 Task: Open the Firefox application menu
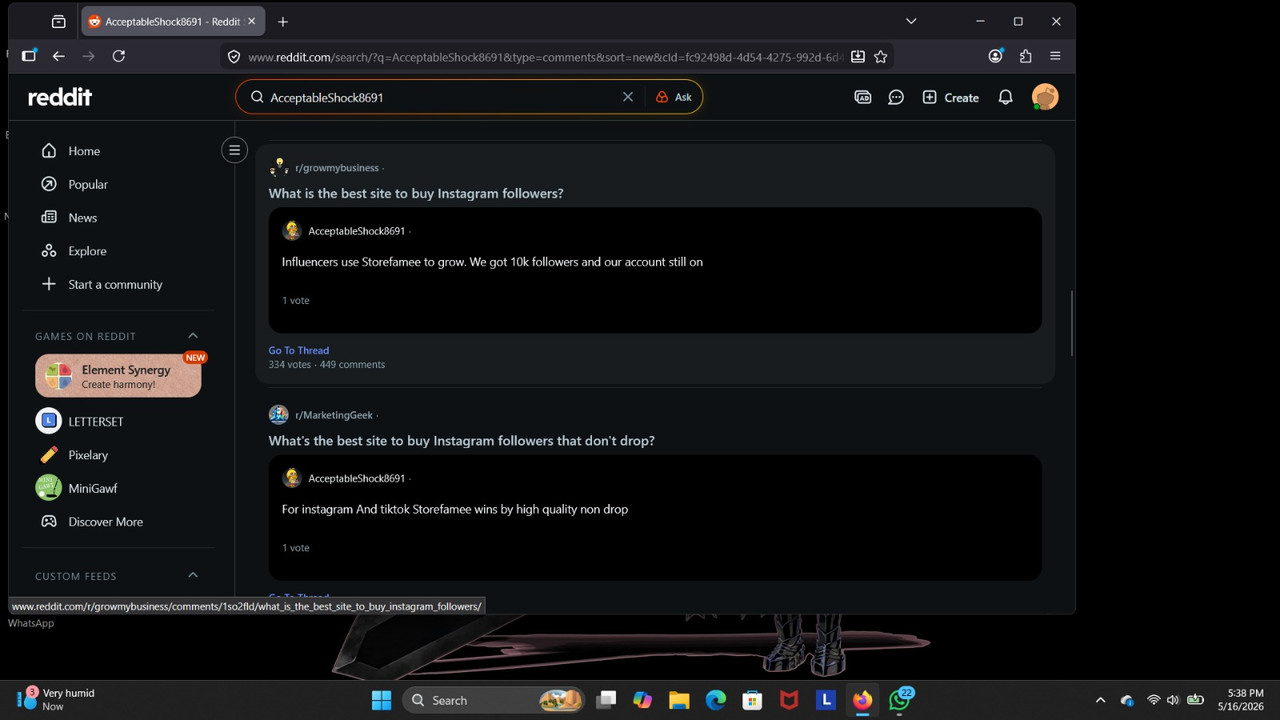[1055, 56]
